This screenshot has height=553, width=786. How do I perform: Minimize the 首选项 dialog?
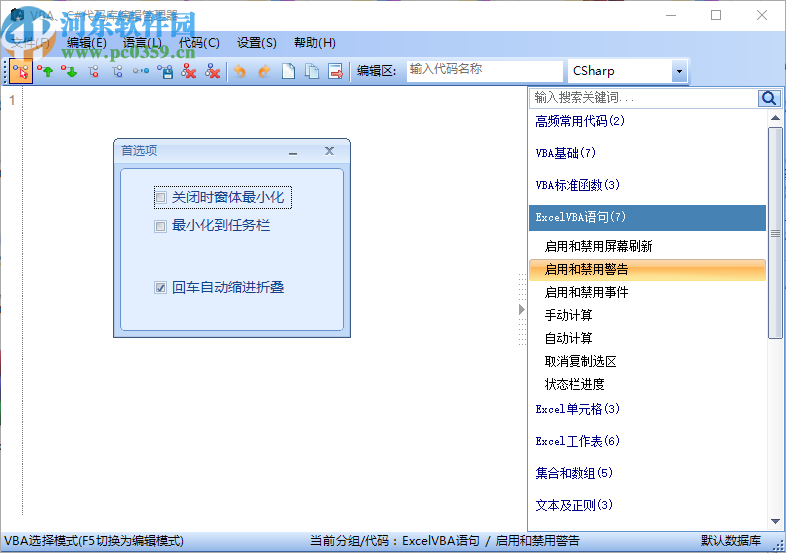coord(293,151)
